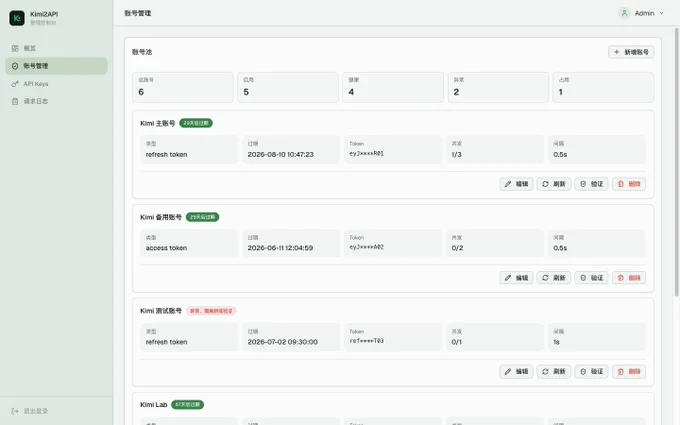Click the concurrency value 0/1
This screenshot has width=680, height=425.
click(x=456, y=342)
